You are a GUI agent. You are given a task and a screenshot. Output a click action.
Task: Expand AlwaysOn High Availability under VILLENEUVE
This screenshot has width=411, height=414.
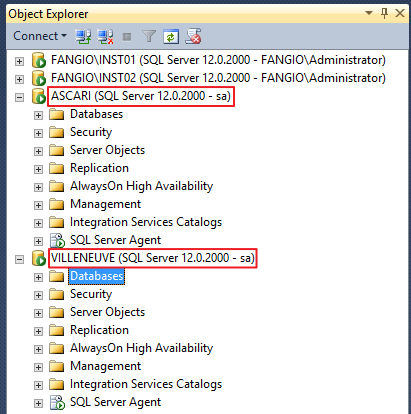point(38,349)
